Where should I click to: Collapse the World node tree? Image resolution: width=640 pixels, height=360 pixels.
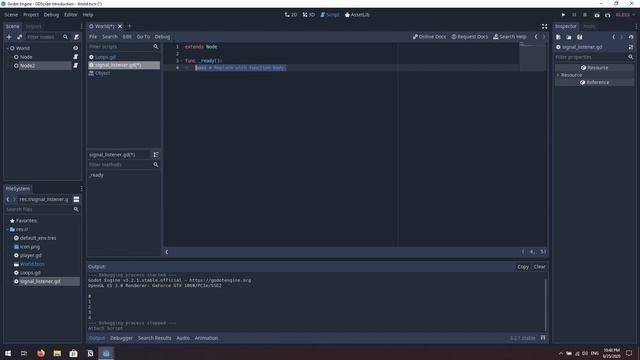click(7, 48)
